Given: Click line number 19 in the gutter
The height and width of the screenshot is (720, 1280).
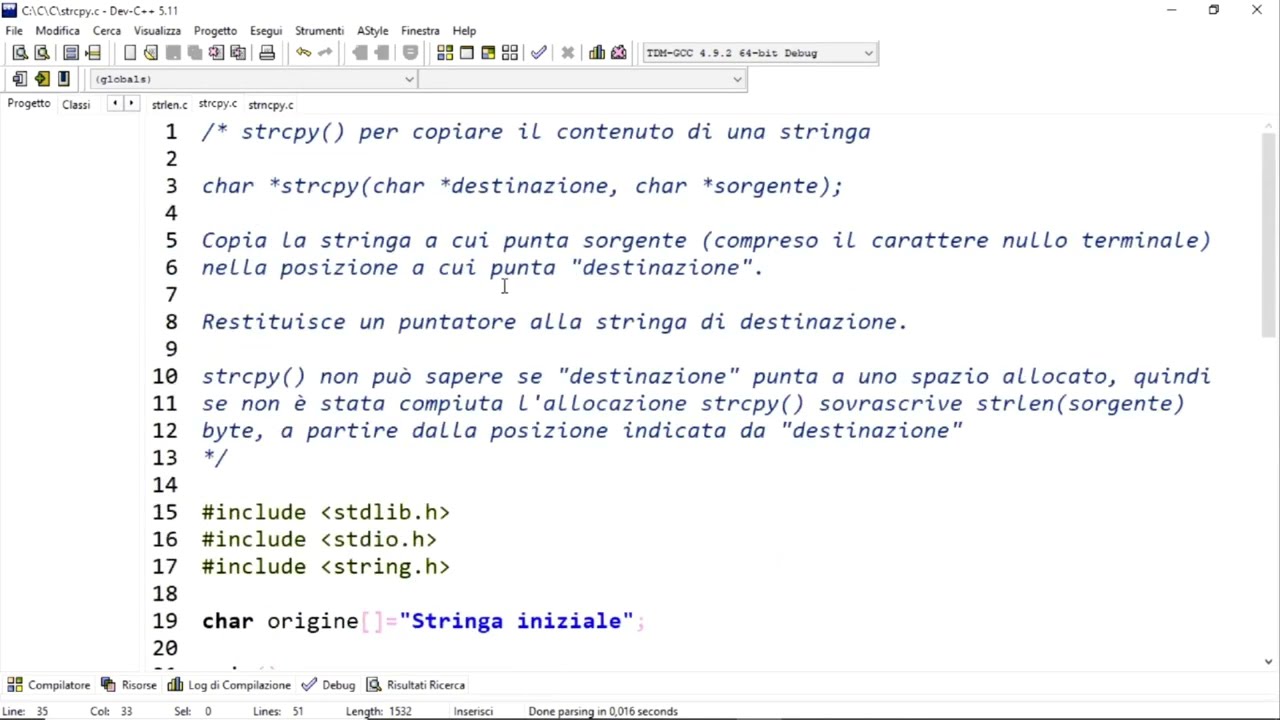Looking at the screenshot, I should (x=165, y=621).
